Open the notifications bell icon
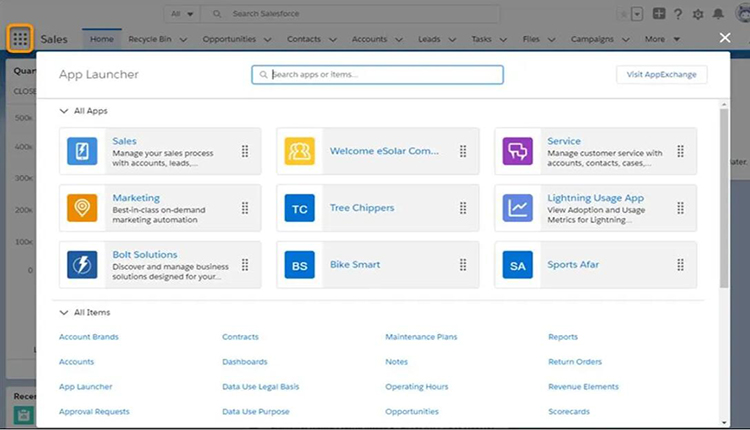 718,14
